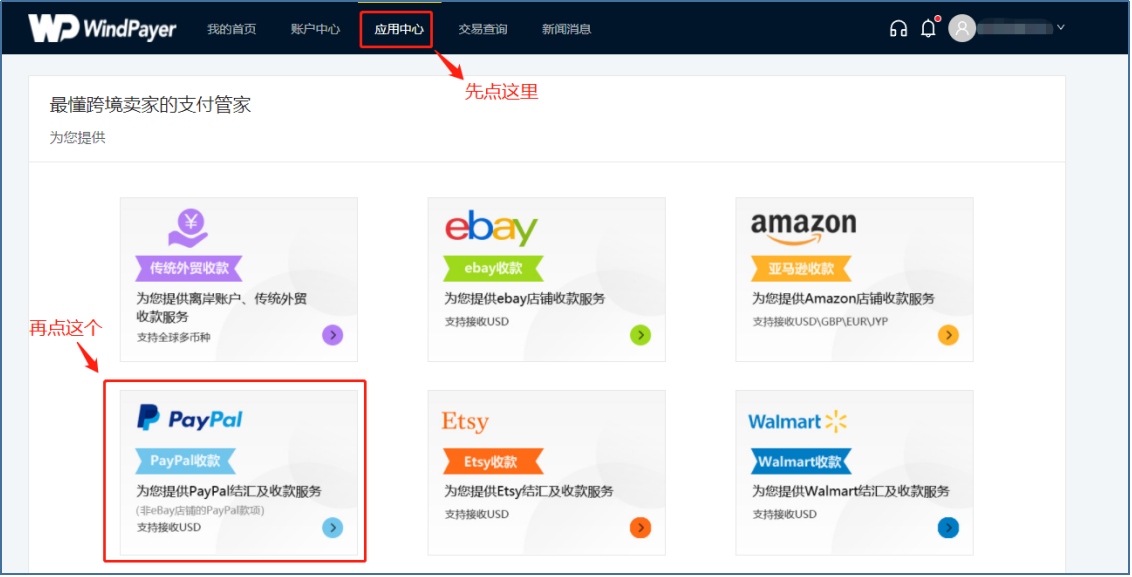Click the blurred account username
This screenshot has width=1132, height=577.
(1015, 28)
